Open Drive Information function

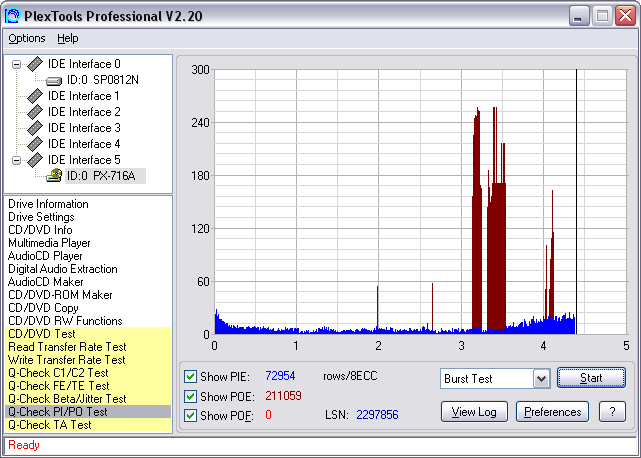(x=48, y=204)
